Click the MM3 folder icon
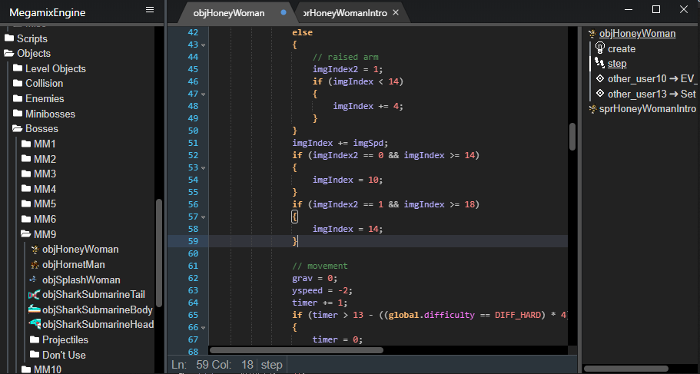 coord(26,174)
